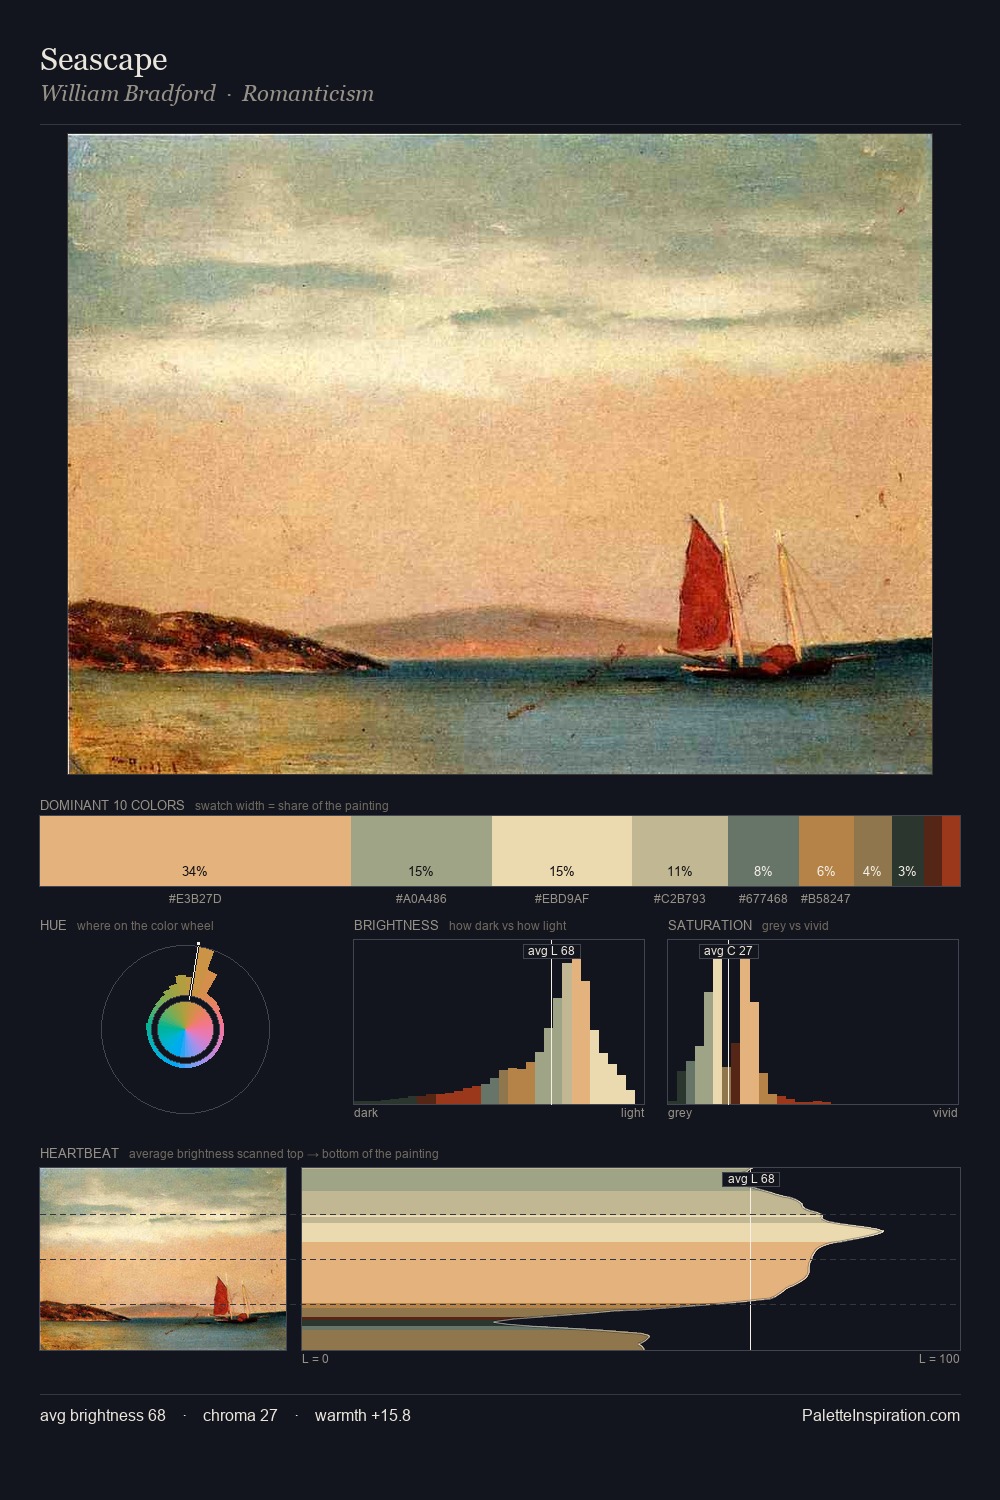Click the avg L 68 label in Heartbeat chart

pyautogui.click(x=751, y=1179)
